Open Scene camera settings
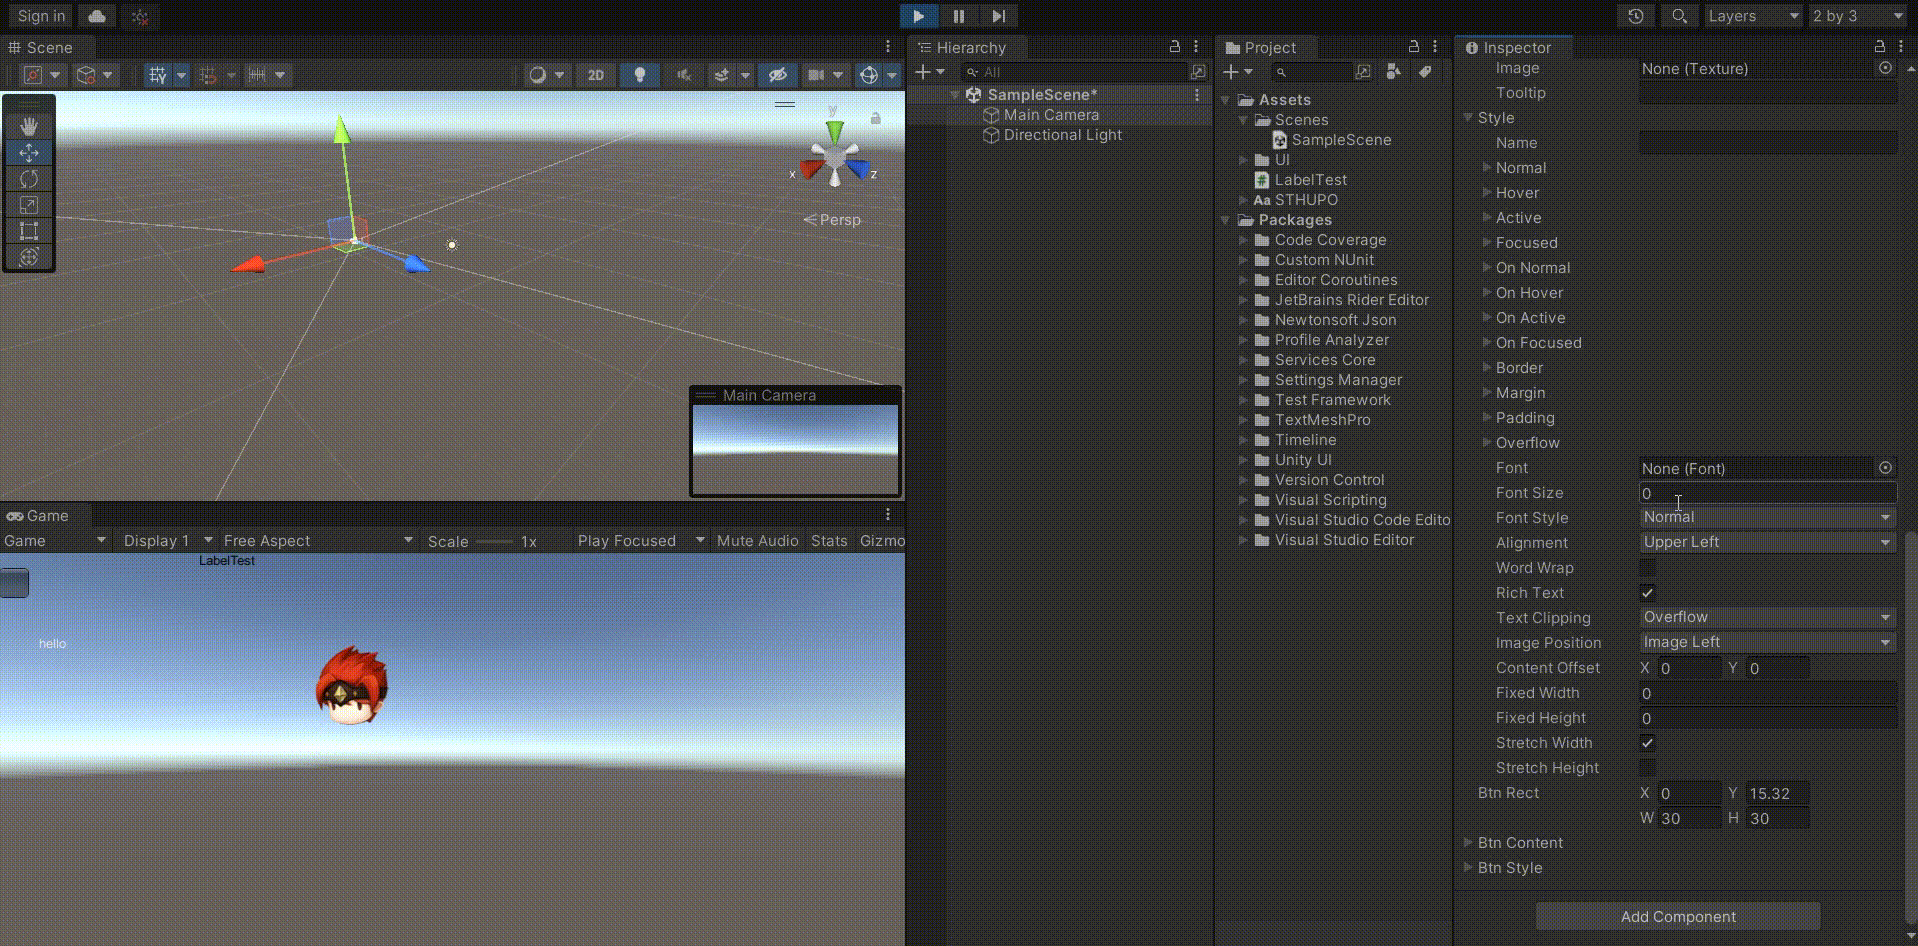 coord(816,75)
